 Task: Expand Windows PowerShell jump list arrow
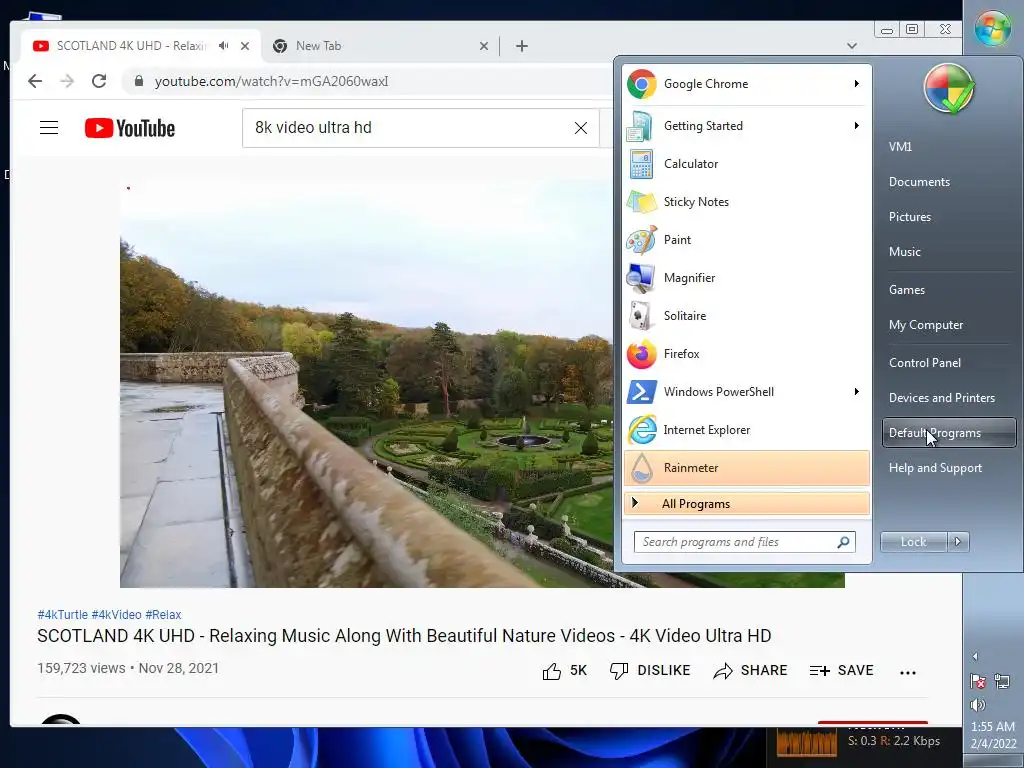point(856,391)
